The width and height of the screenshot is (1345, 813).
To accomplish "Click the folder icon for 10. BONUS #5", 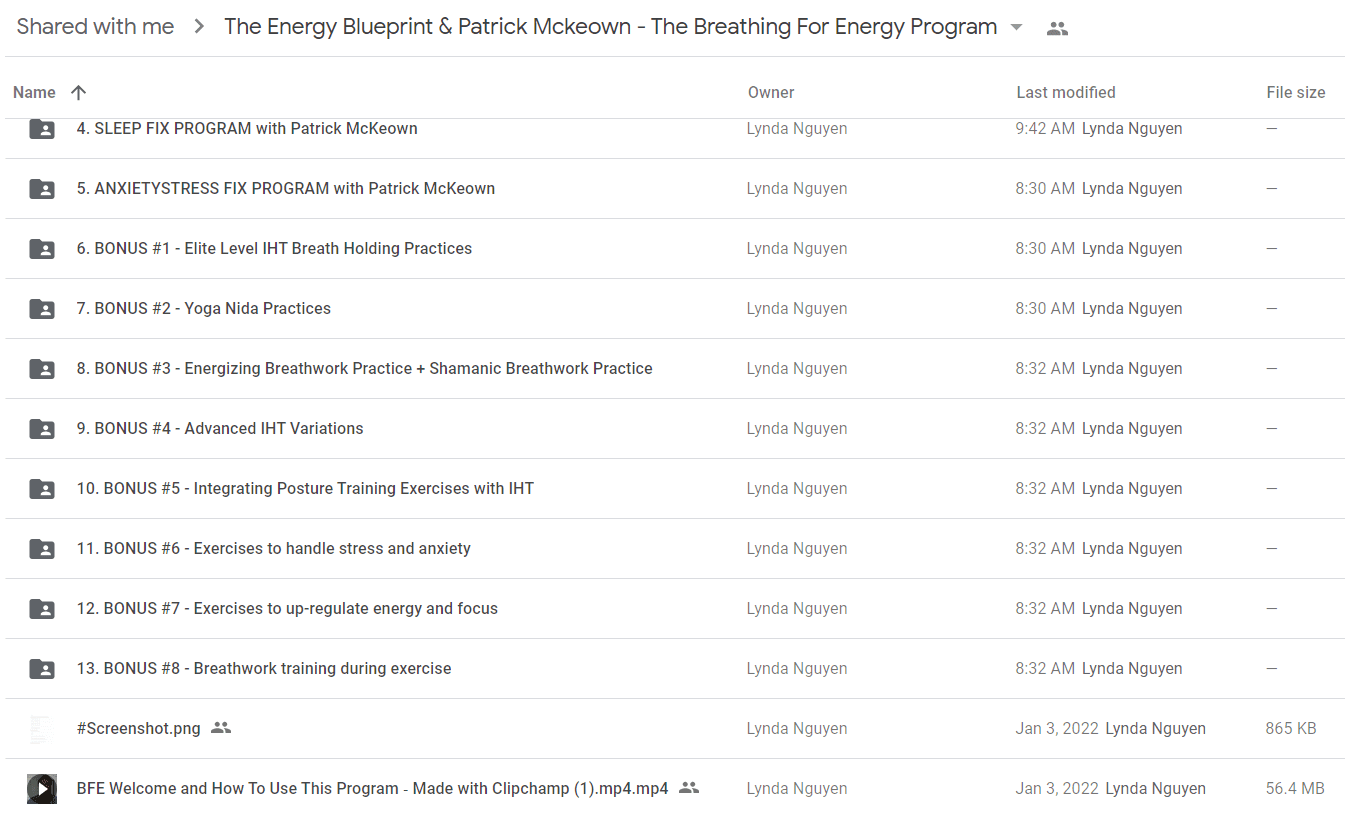I will coord(42,488).
